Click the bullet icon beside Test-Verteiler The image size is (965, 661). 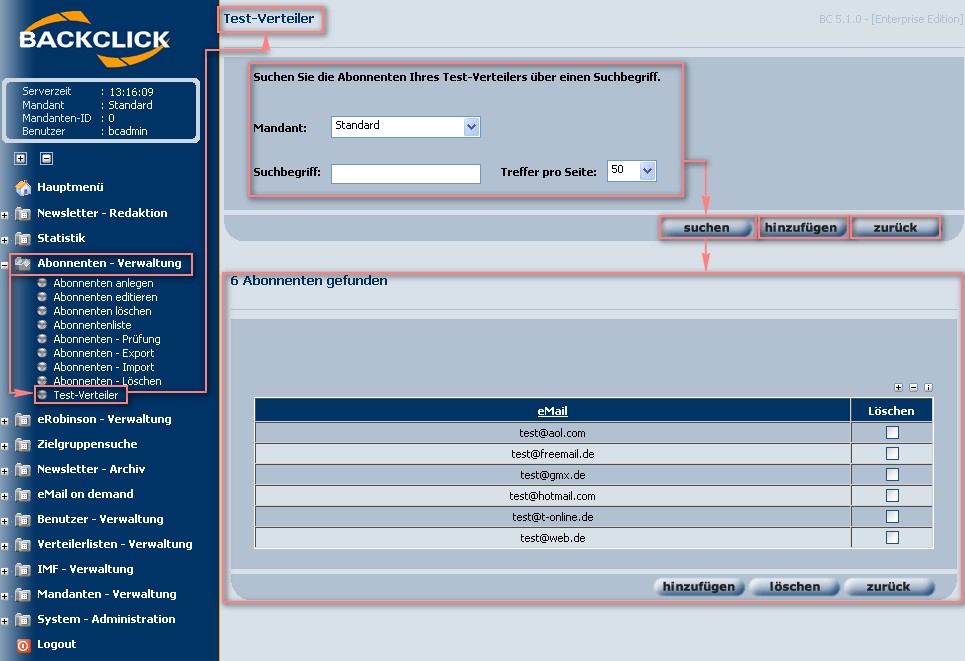[42, 395]
